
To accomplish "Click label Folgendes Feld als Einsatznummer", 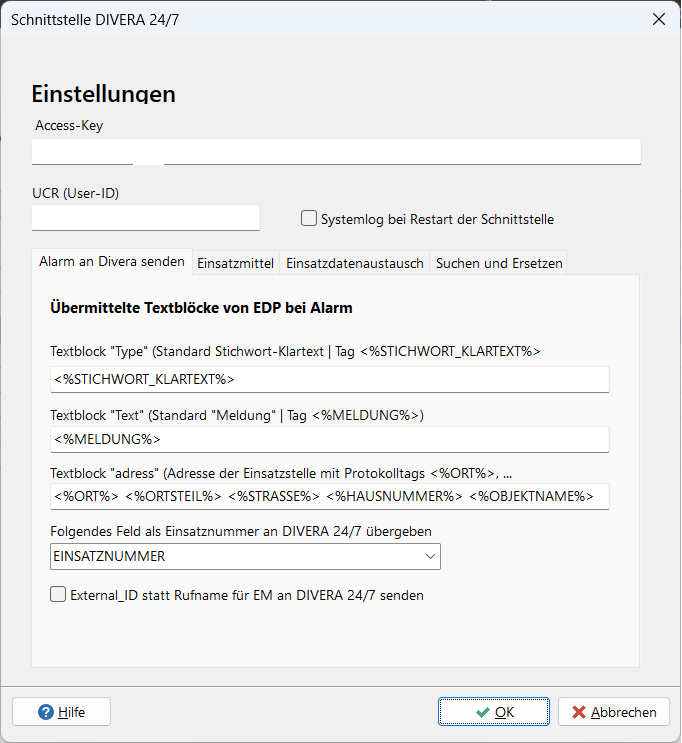I will point(241,532).
